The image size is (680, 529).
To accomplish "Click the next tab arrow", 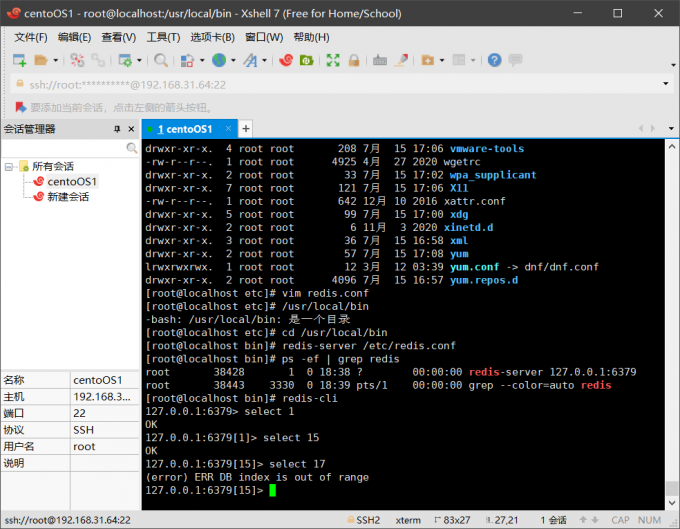I will pyautogui.click(x=653, y=128).
